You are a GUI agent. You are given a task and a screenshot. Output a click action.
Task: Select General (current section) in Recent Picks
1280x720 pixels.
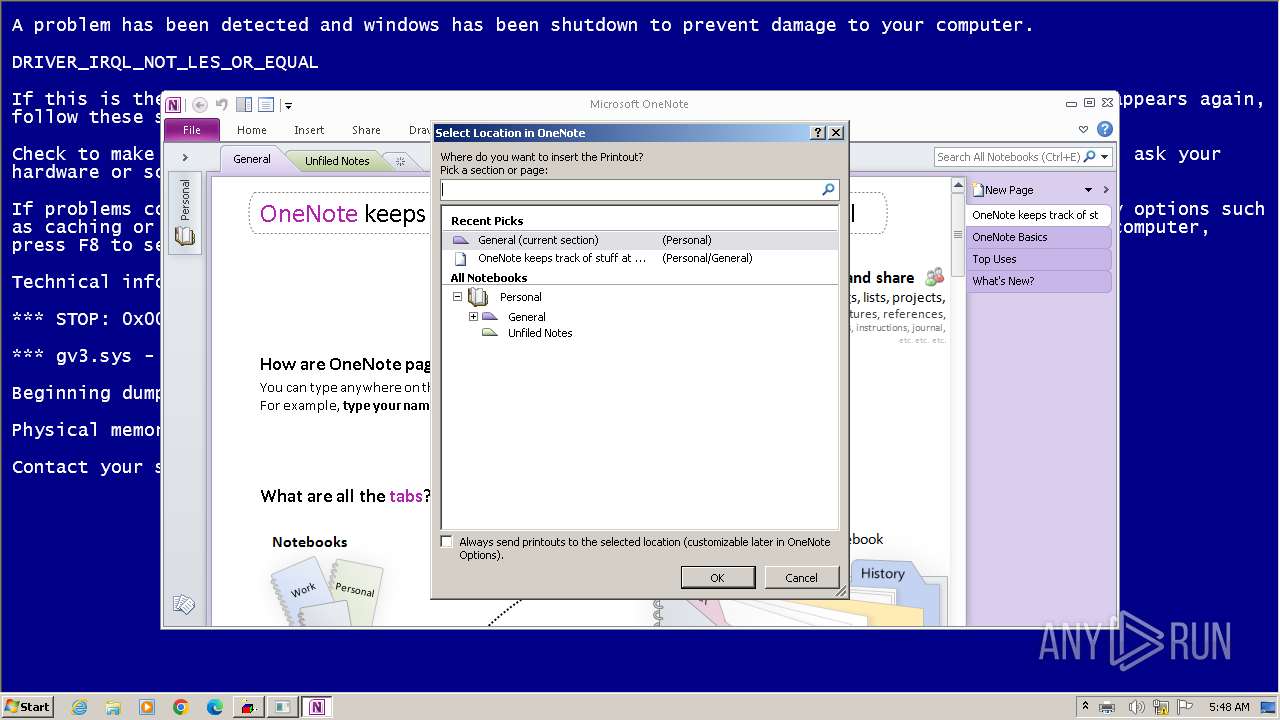pos(640,240)
